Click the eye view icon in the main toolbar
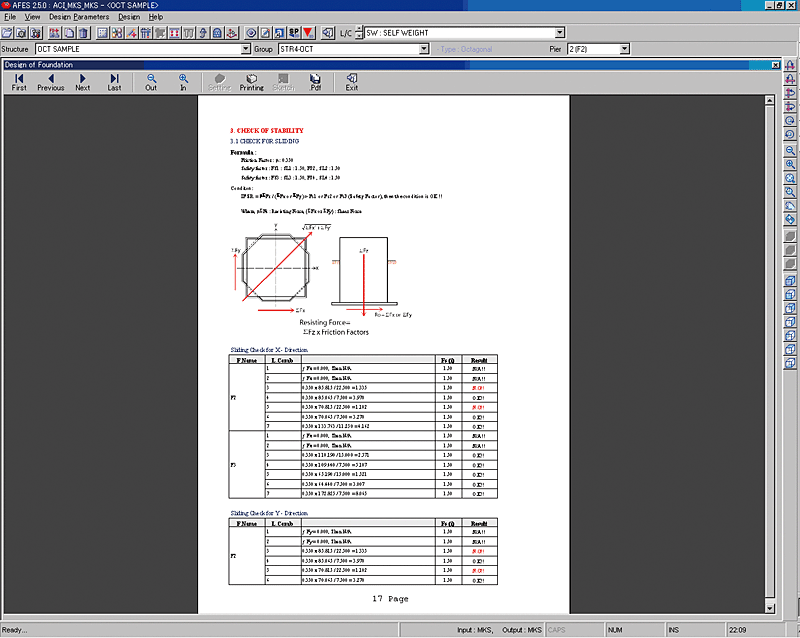This screenshot has height=638, width=800. tap(251, 33)
